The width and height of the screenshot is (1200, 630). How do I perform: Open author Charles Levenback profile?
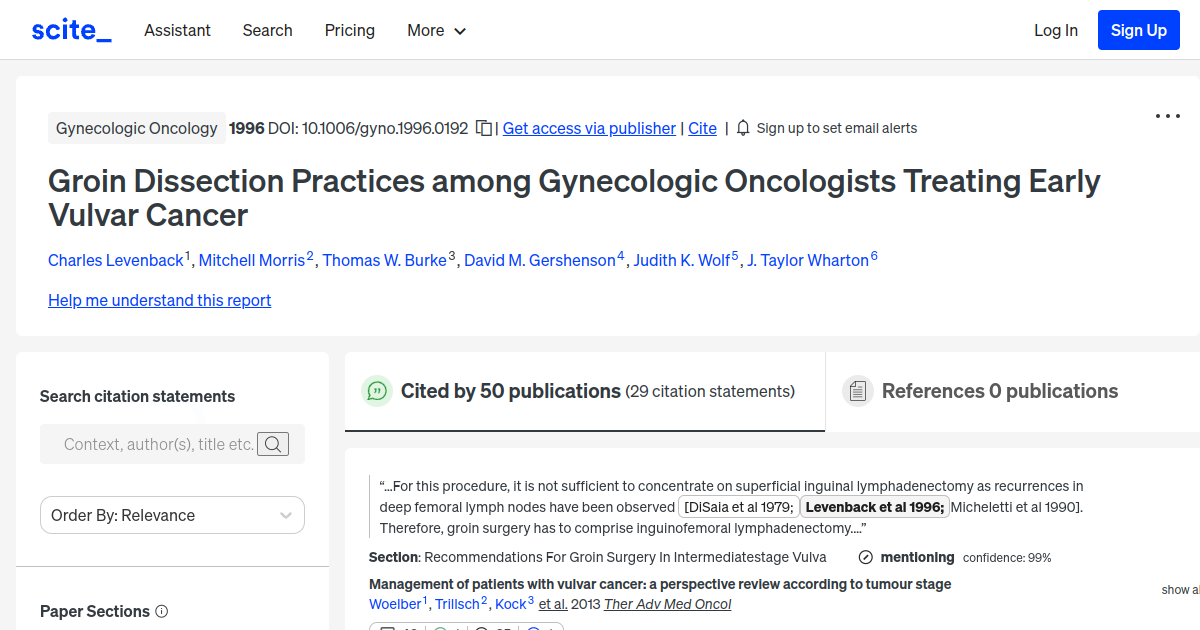[x=116, y=260]
